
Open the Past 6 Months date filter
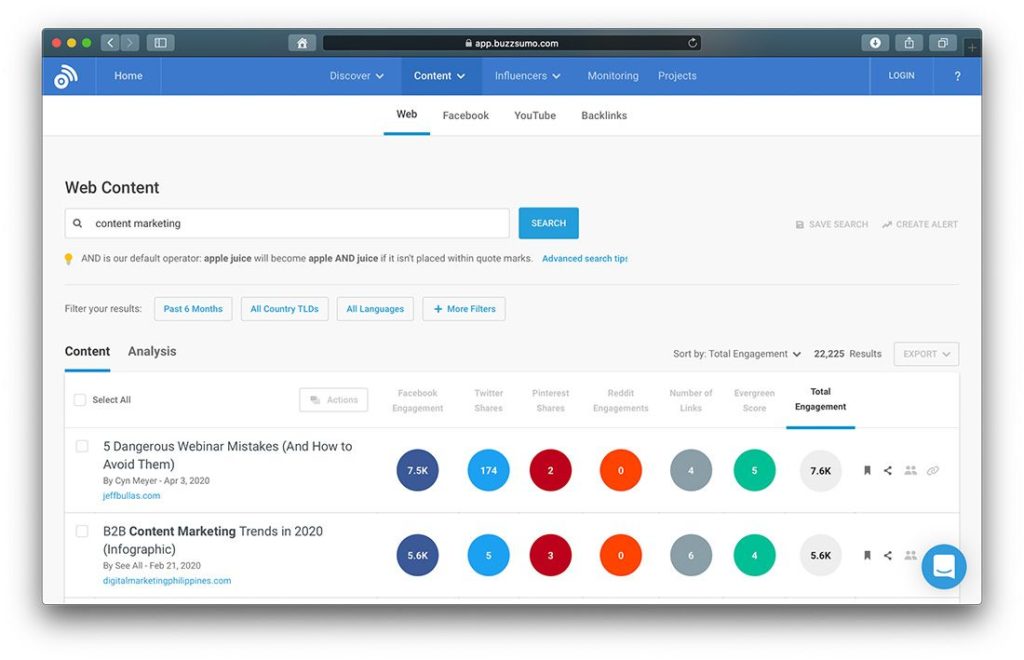point(193,309)
